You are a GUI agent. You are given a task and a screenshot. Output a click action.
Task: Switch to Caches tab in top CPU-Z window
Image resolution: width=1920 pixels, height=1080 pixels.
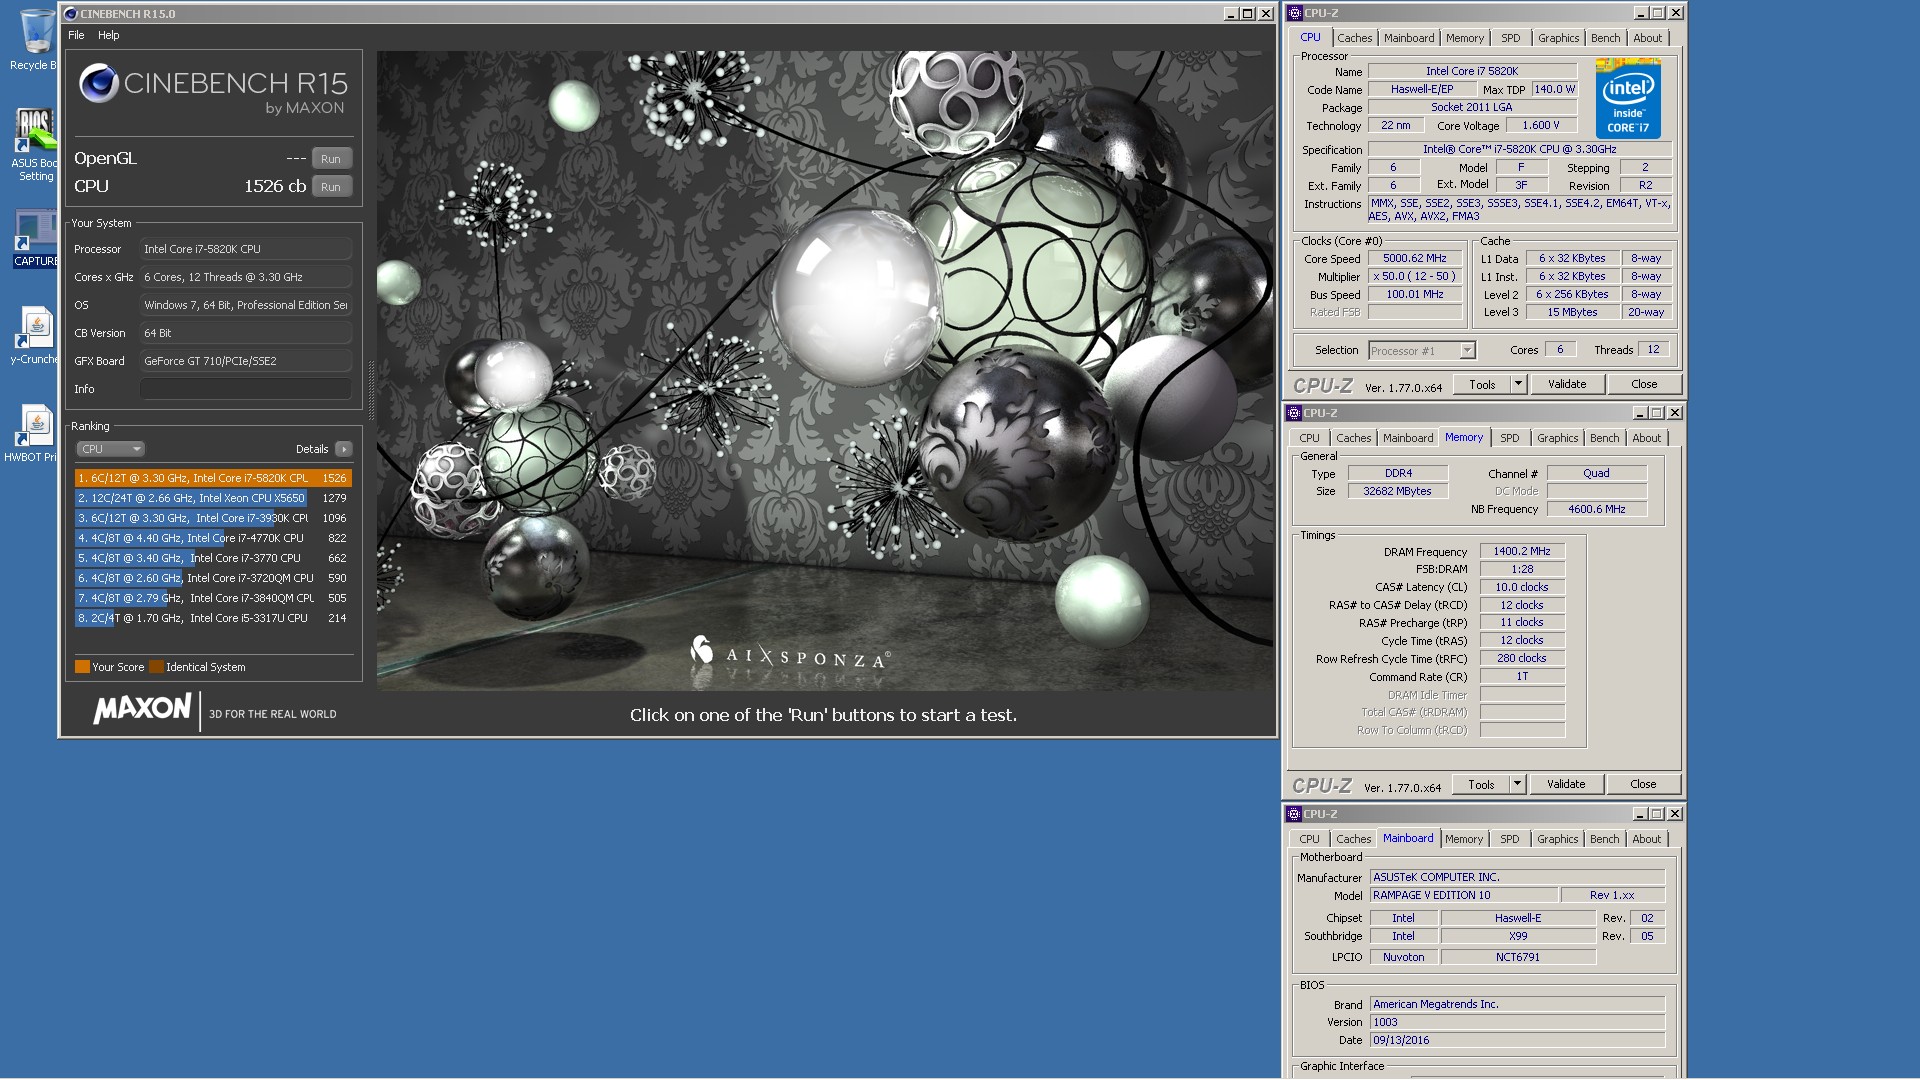coord(1355,38)
